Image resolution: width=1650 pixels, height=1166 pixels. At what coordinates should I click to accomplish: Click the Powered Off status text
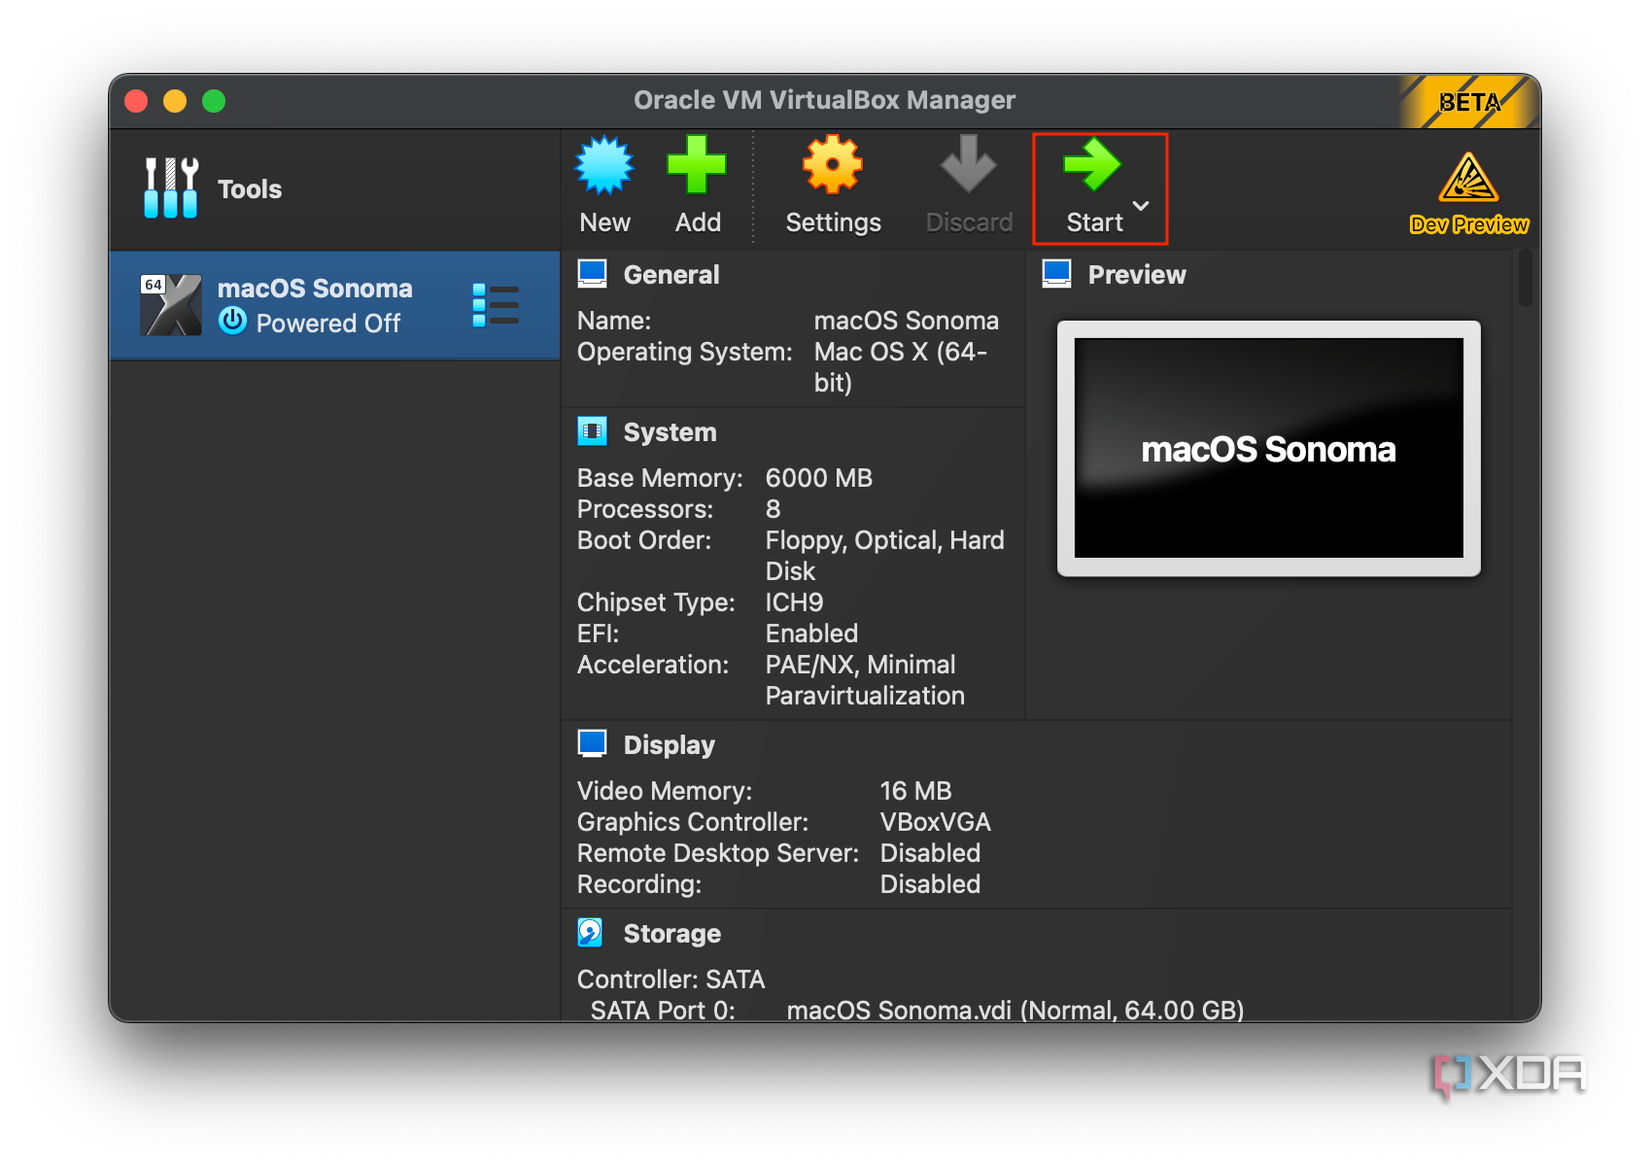coord(328,323)
